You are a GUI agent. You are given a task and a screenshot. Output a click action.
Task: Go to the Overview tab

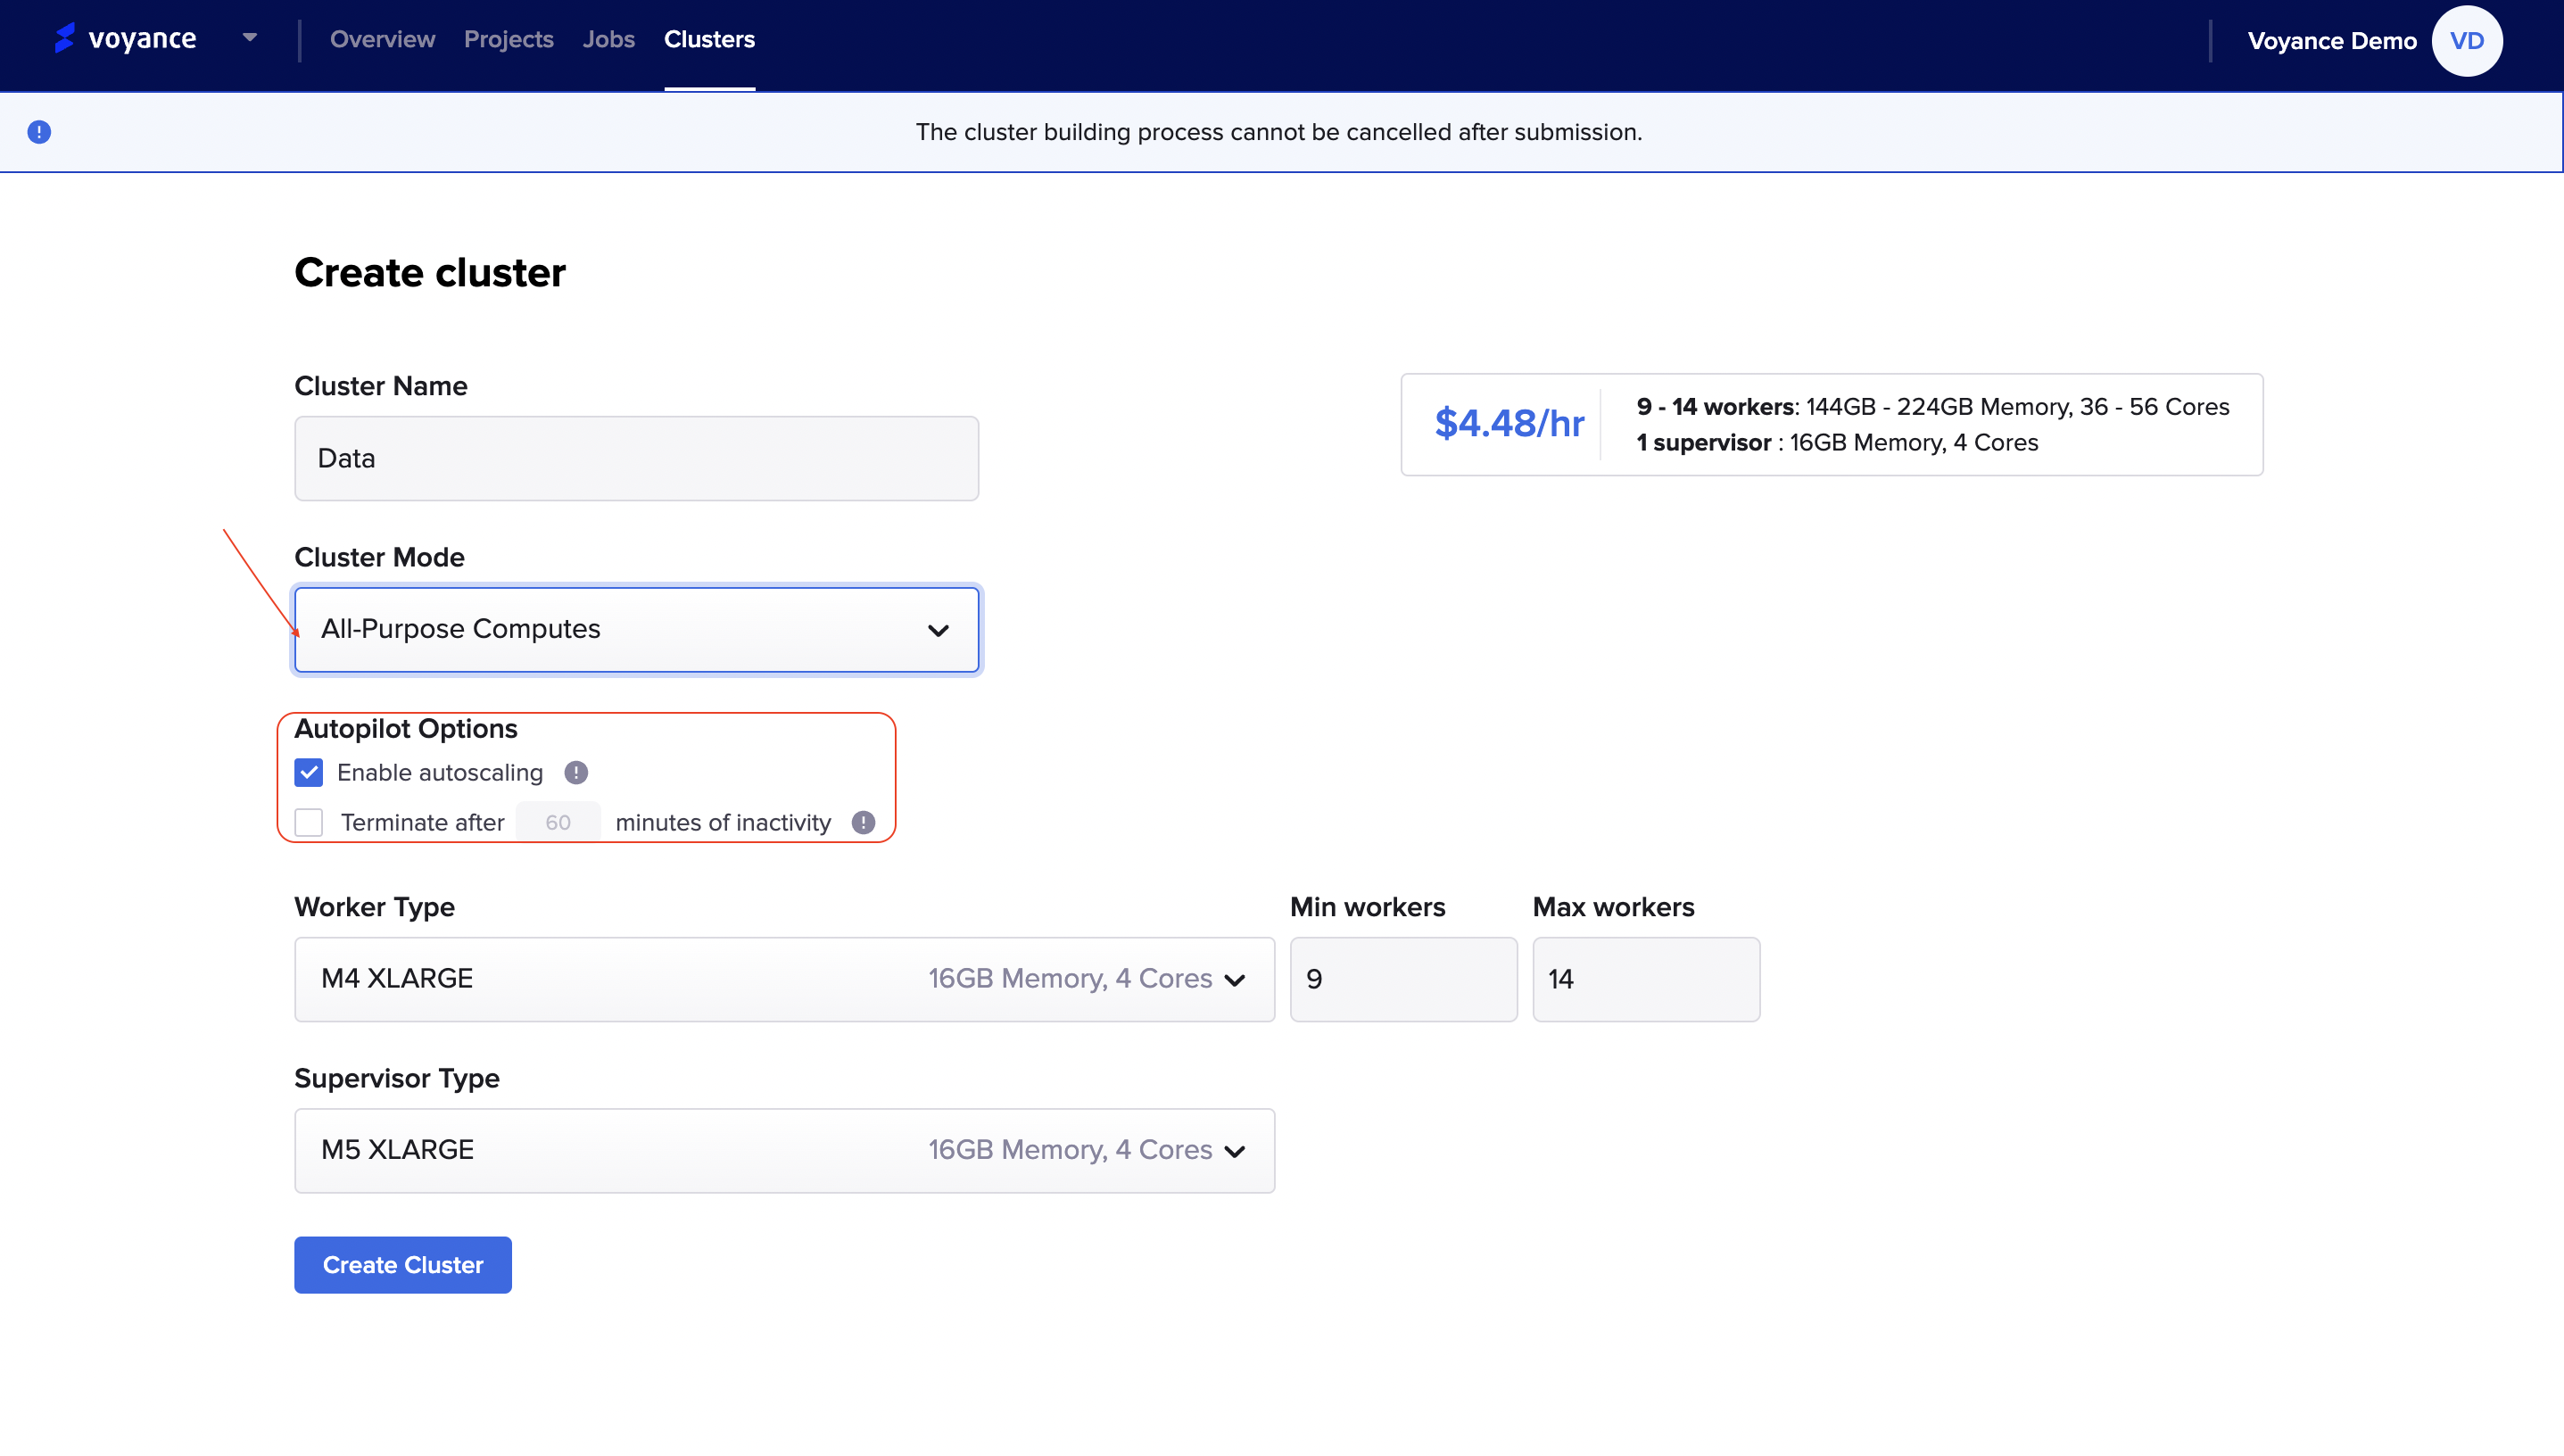(382, 39)
